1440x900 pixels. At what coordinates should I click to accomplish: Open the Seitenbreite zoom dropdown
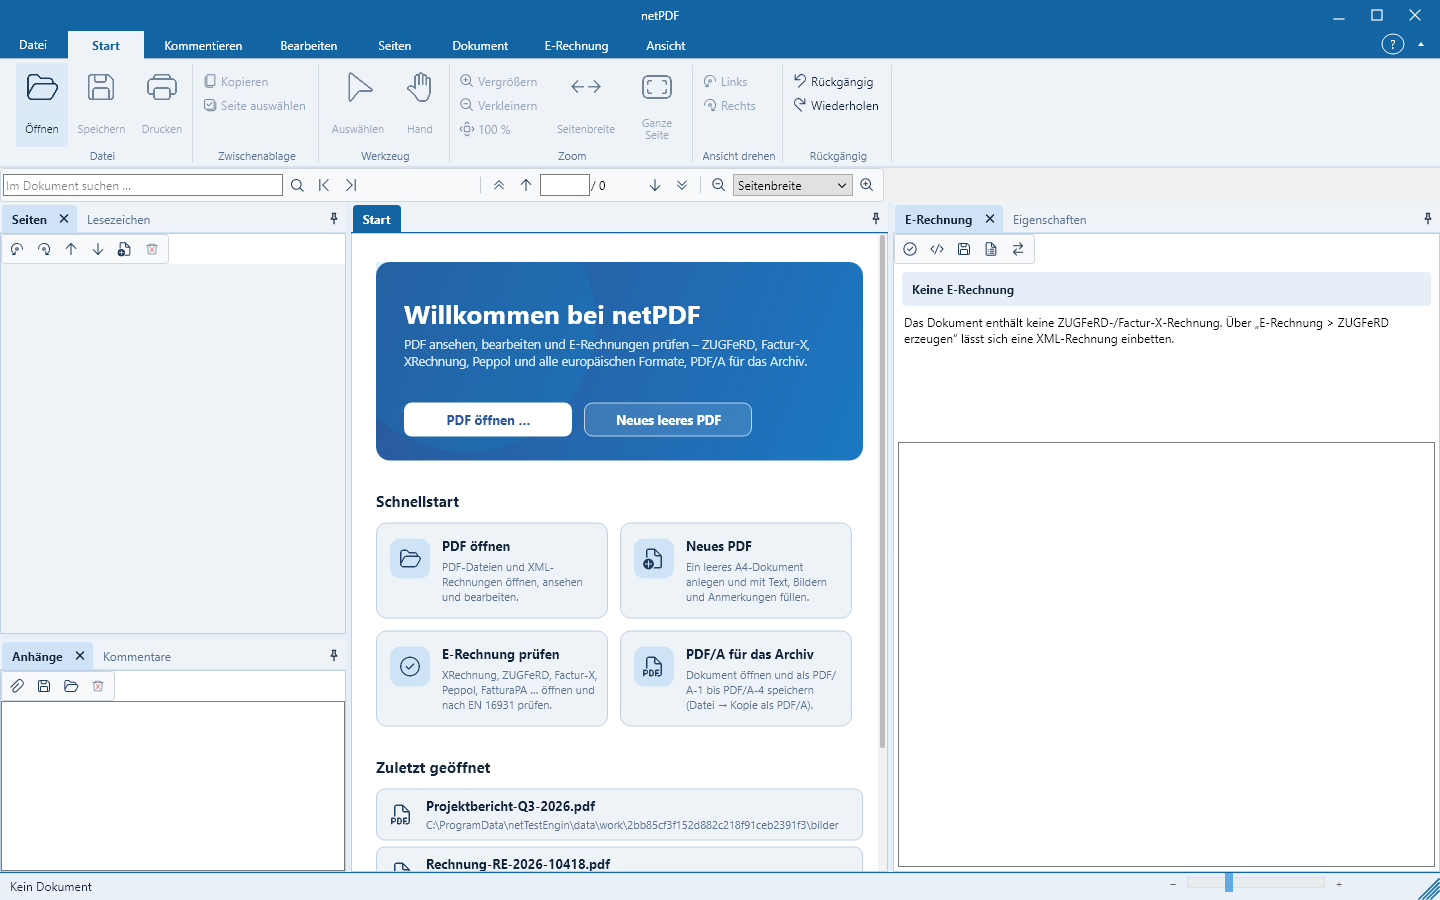pyautogui.click(x=793, y=185)
